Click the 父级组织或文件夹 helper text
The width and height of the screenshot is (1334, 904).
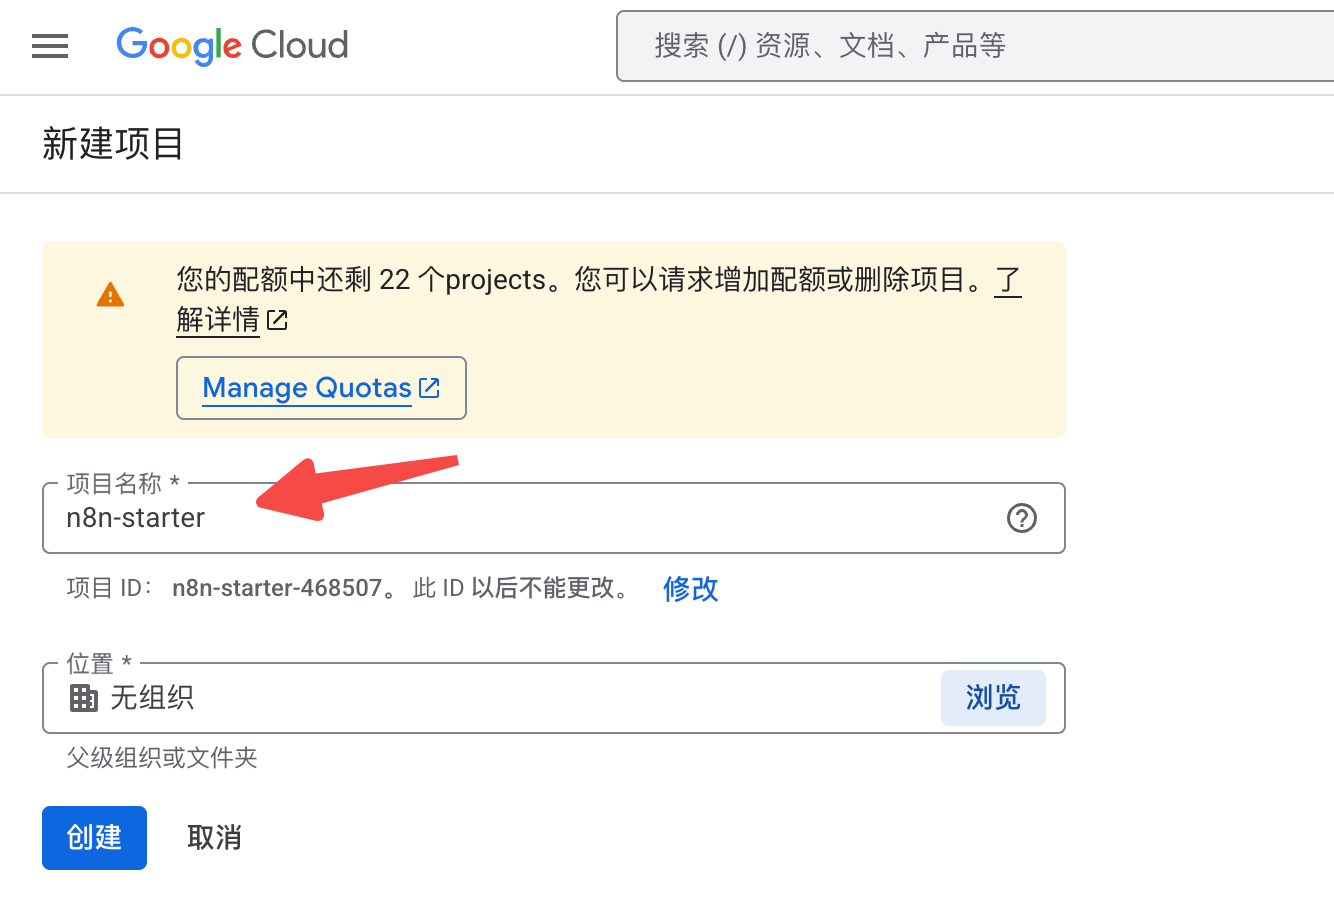162,758
